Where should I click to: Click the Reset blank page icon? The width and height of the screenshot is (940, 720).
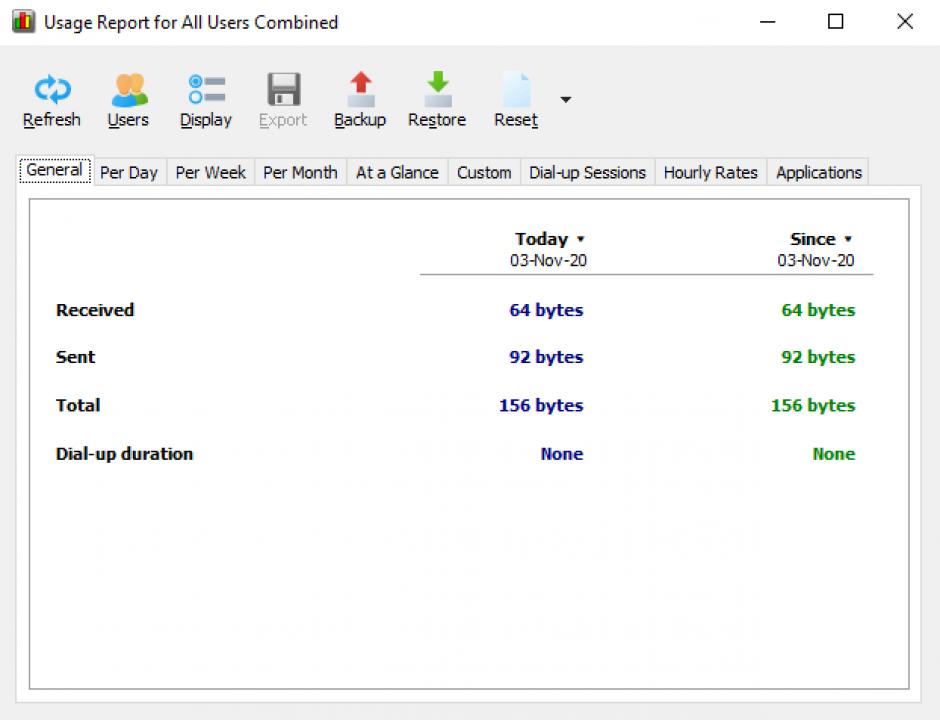(516, 89)
